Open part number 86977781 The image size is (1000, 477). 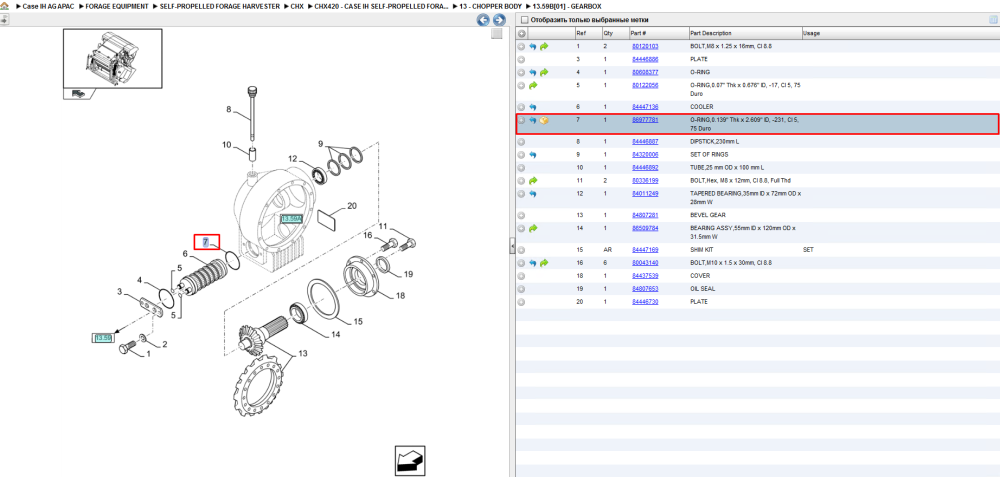coord(645,119)
